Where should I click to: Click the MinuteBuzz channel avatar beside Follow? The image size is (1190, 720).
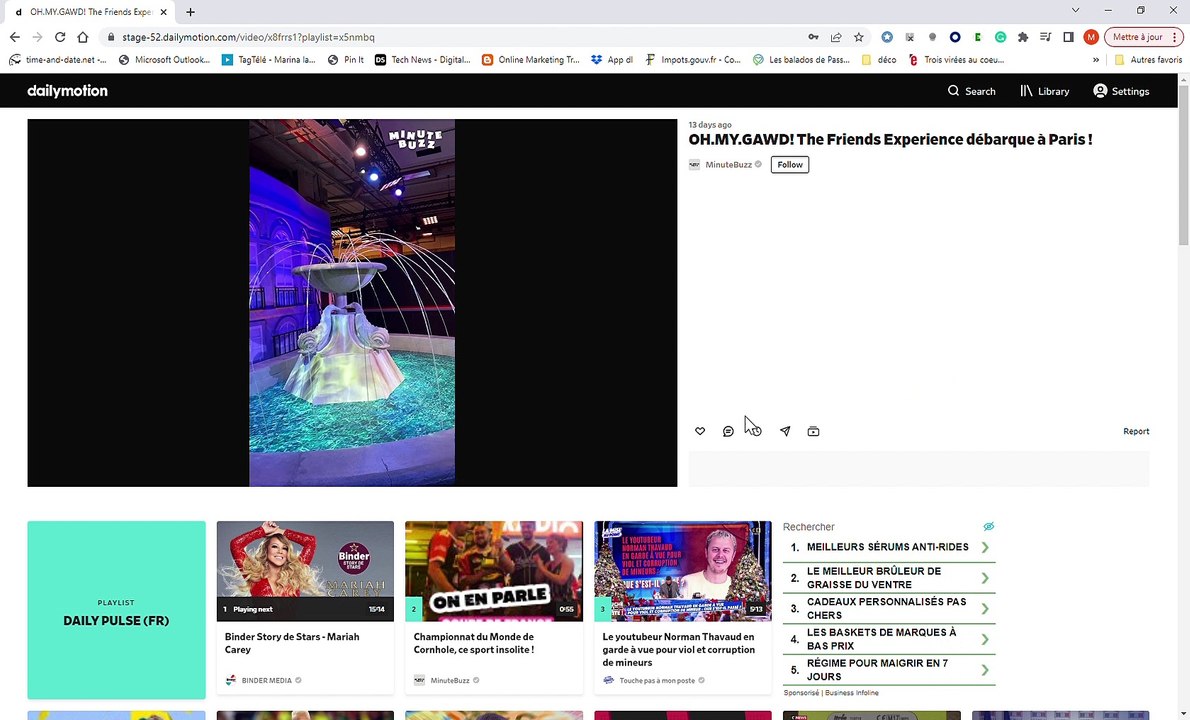pos(694,165)
